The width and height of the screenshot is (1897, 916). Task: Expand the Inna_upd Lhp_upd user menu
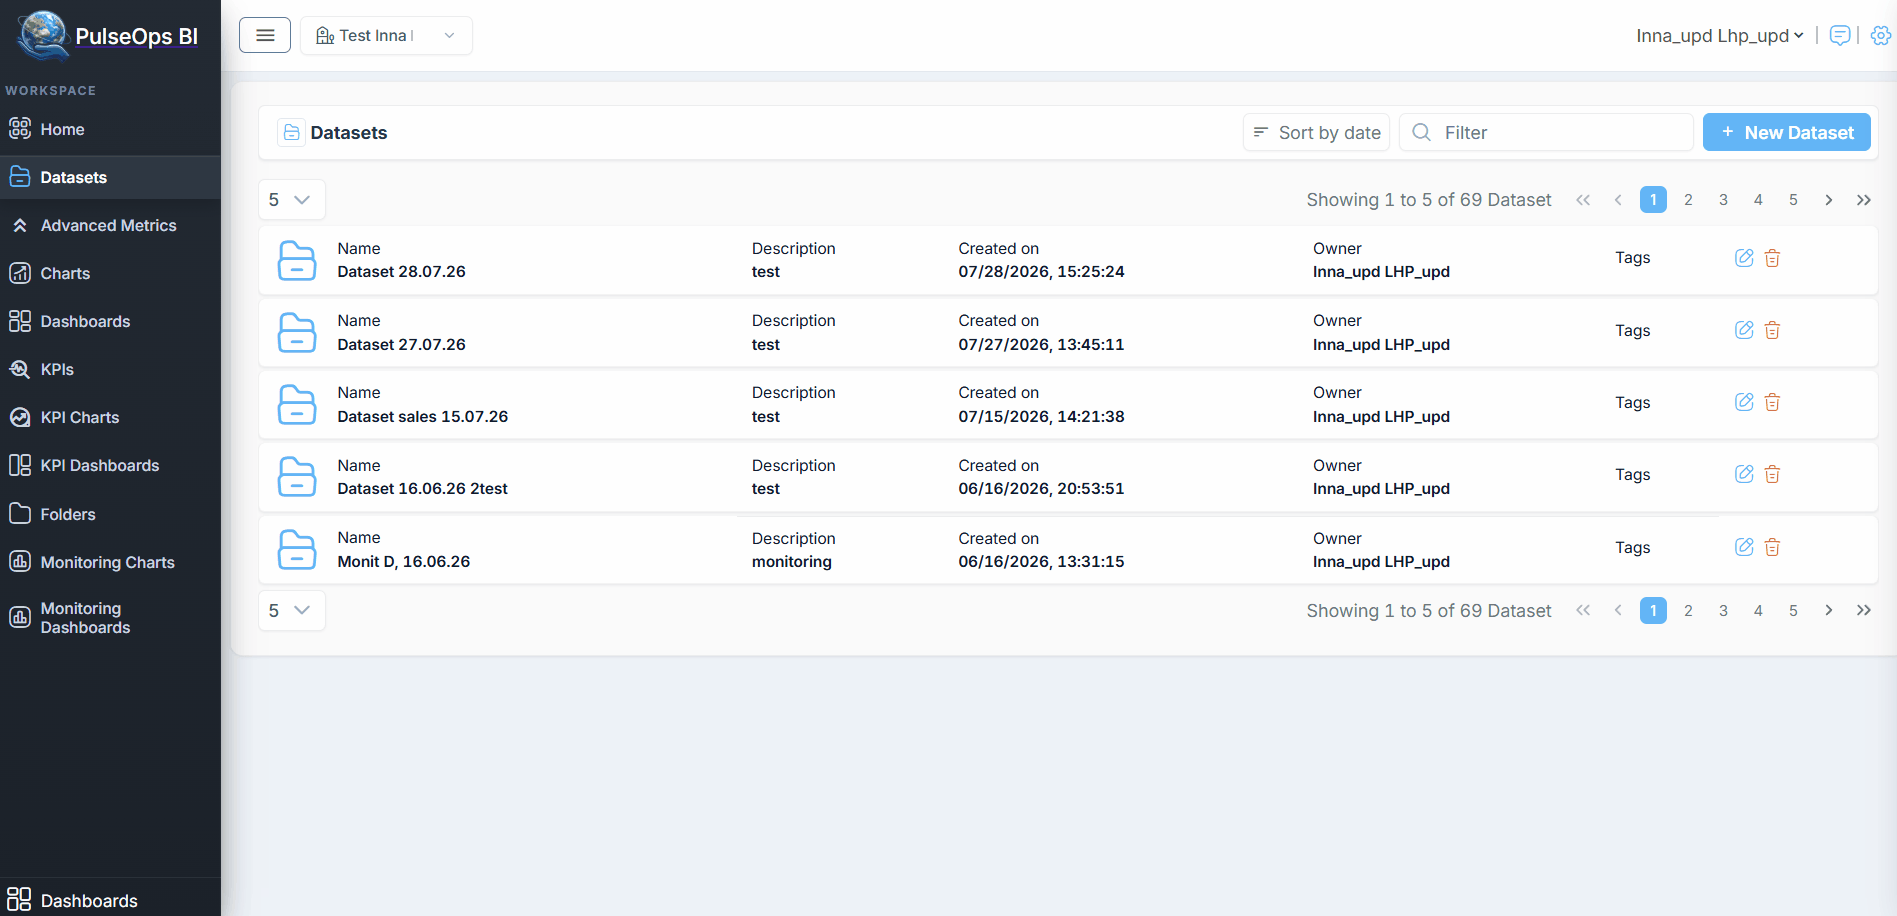tap(1719, 36)
